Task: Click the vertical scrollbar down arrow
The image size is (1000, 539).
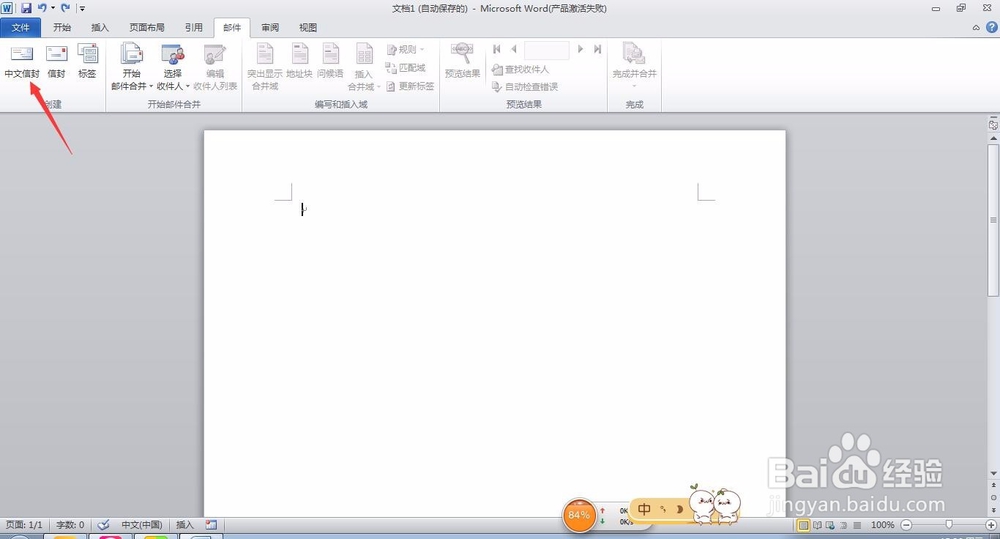Action: pyautogui.click(x=993, y=473)
